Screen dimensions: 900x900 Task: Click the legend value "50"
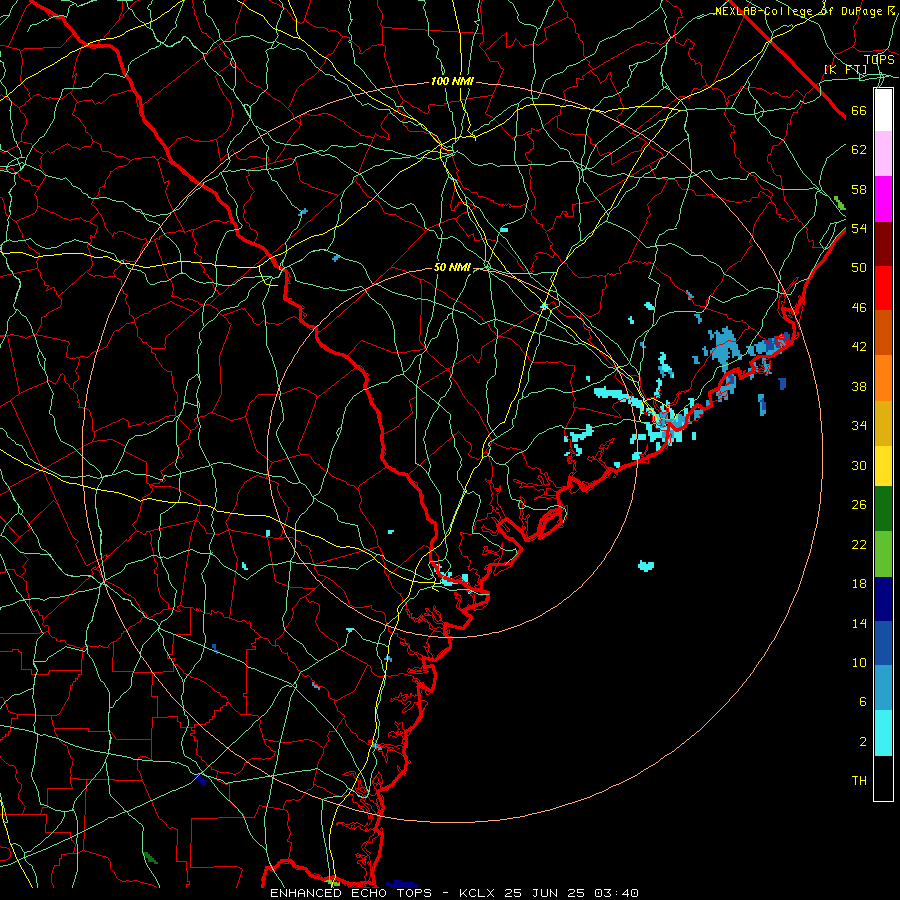pos(859,268)
